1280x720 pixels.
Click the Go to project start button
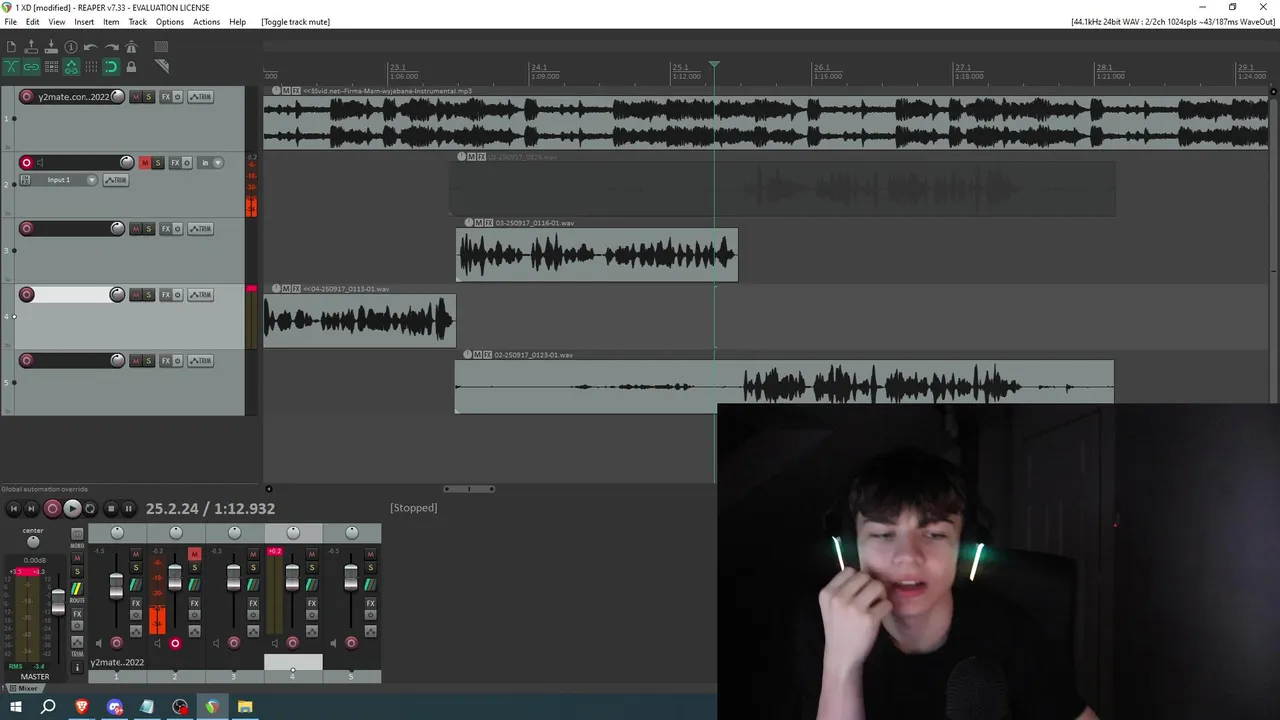13,509
